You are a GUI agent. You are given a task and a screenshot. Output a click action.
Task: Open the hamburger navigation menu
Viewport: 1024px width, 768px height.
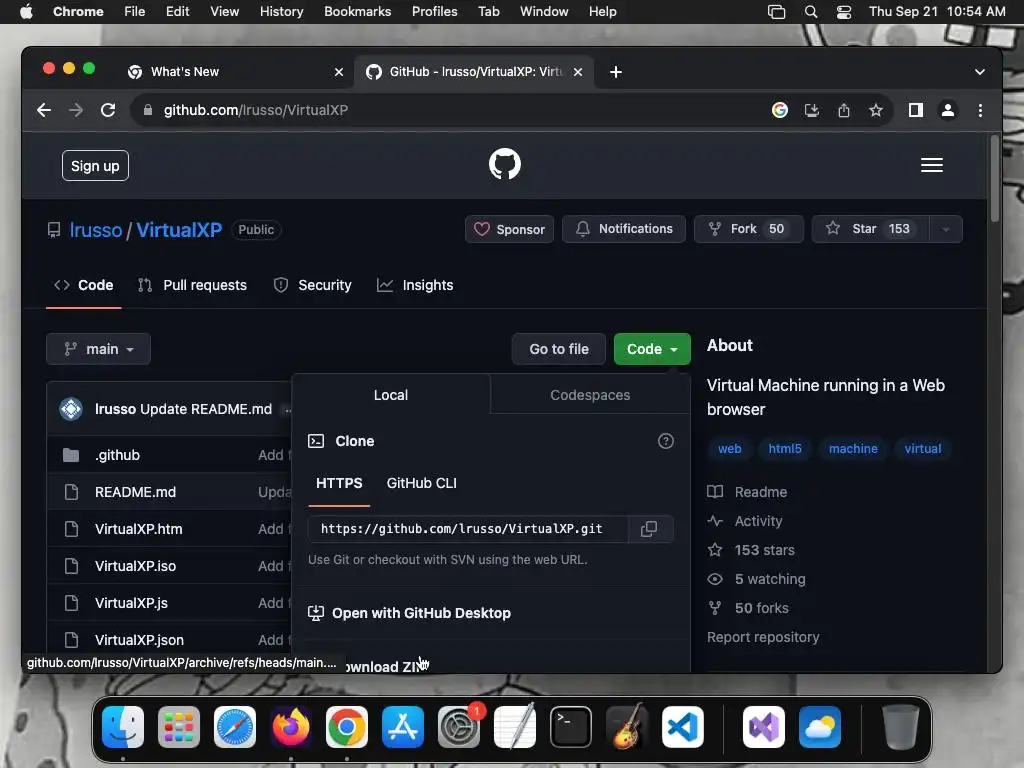(x=931, y=165)
